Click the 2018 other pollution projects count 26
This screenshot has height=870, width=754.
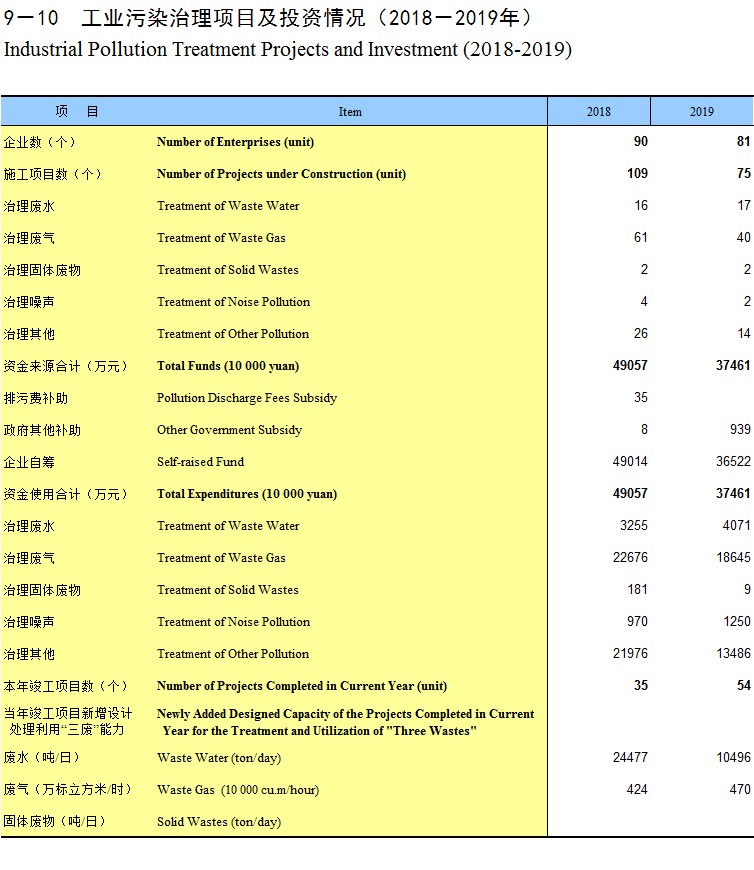click(x=641, y=334)
